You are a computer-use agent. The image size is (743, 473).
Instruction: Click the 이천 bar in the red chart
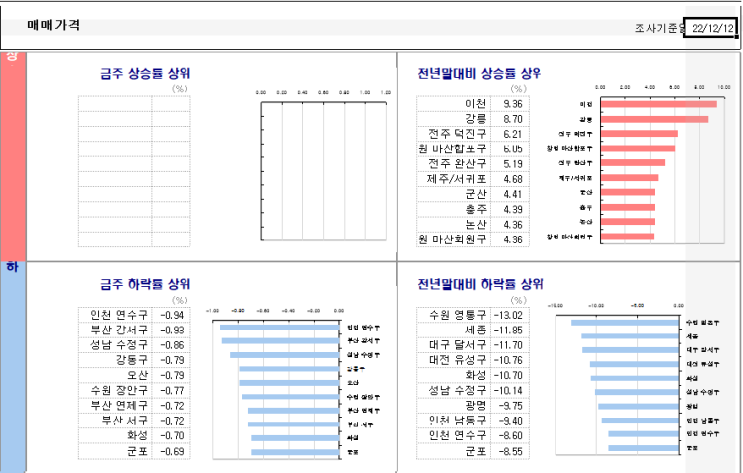click(x=659, y=104)
